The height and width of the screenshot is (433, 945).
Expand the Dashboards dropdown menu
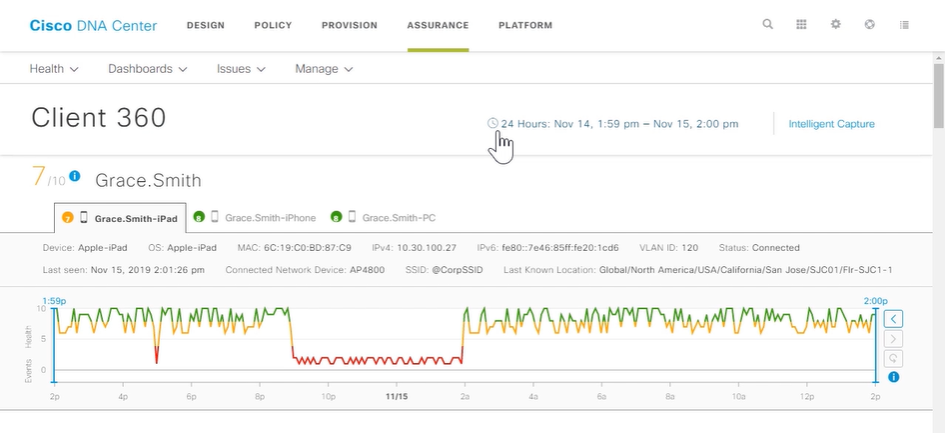point(148,69)
